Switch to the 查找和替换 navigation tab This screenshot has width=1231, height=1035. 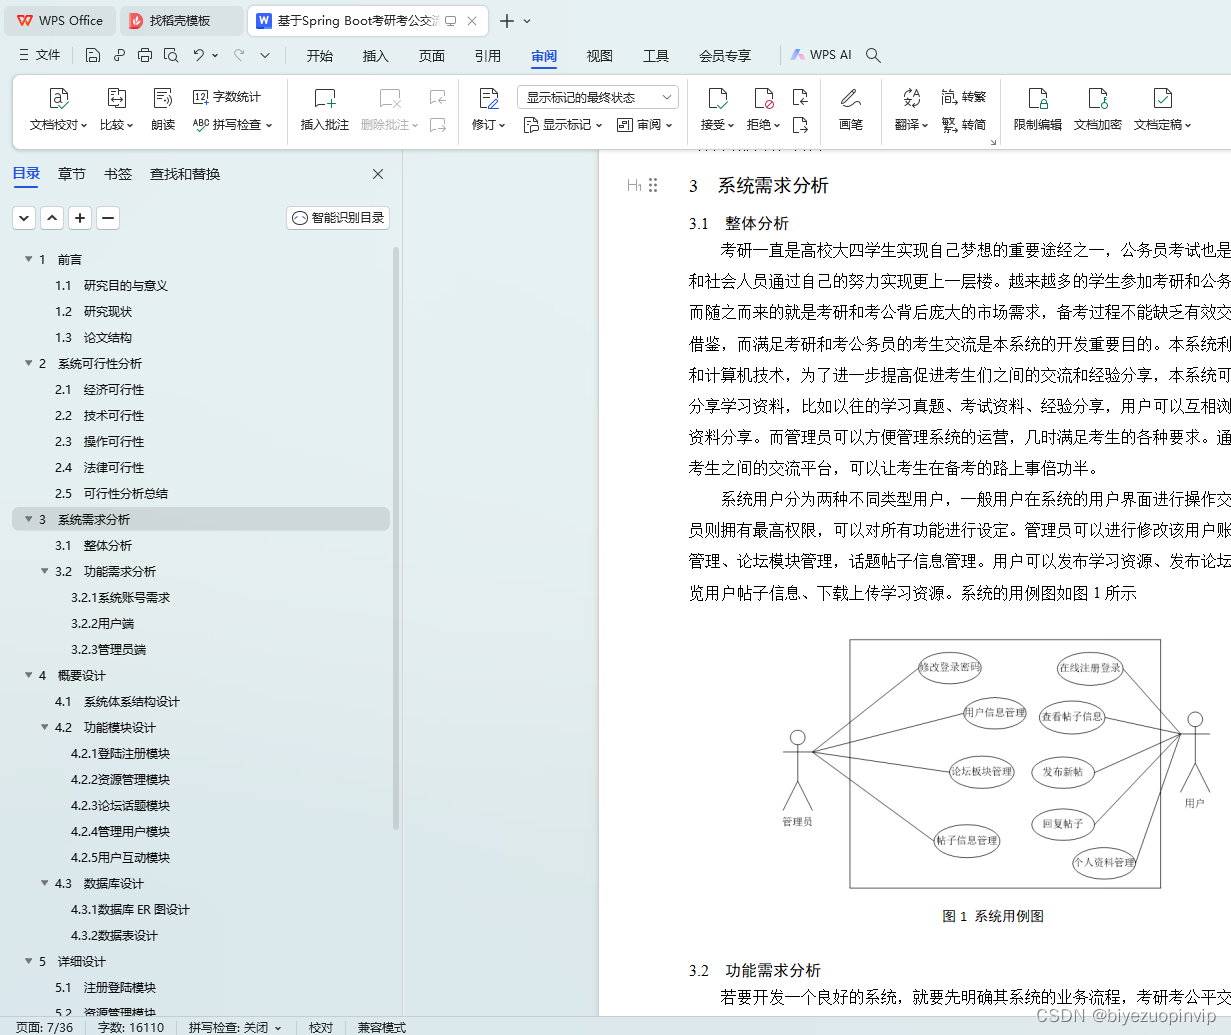click(x=185, y=174)
